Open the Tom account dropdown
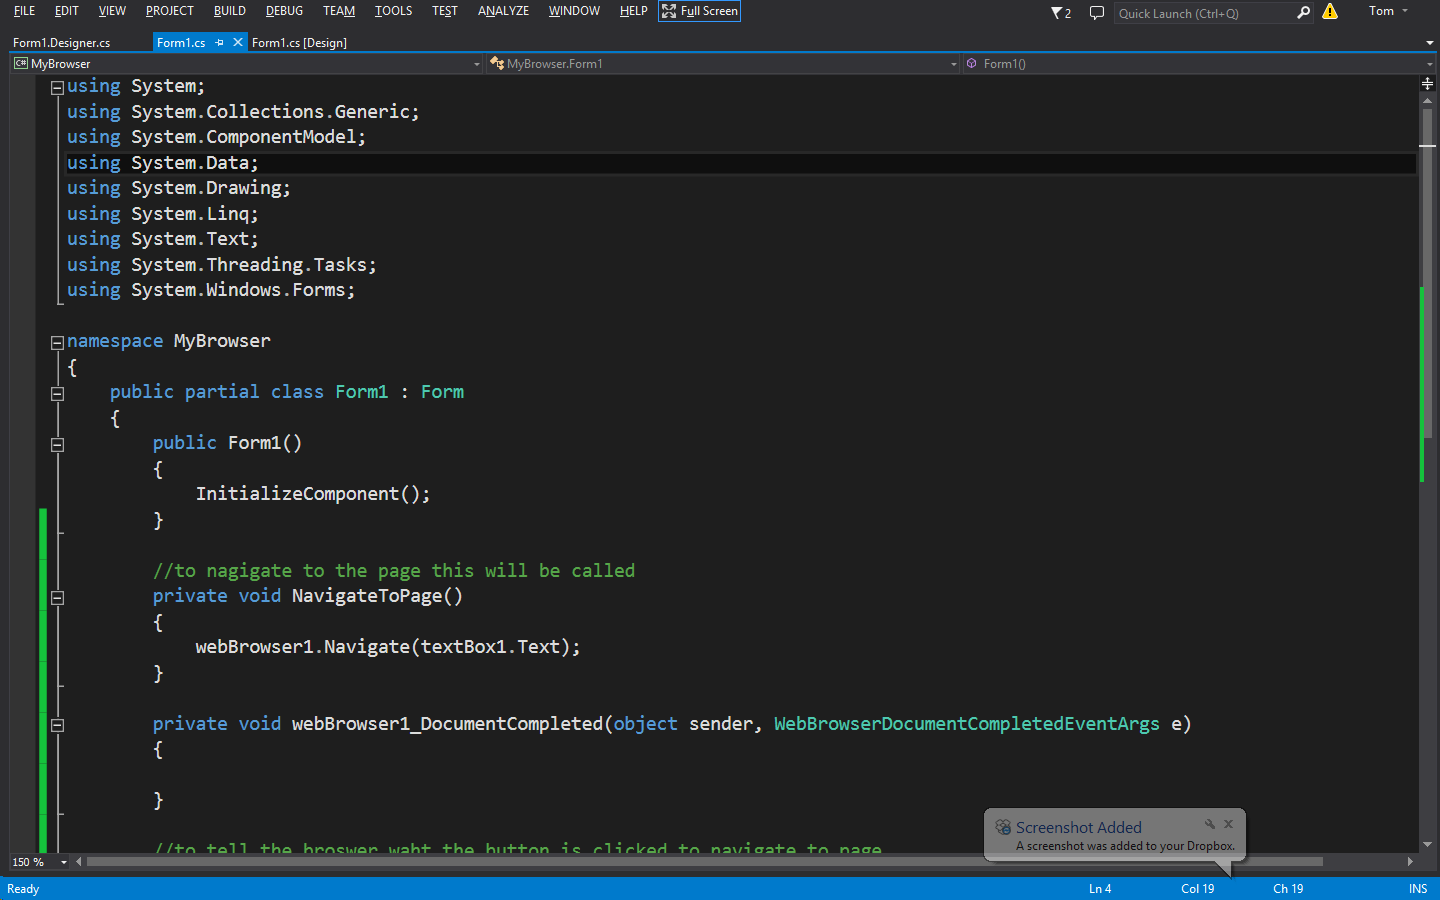This screenshot has width=1440, height=900. pos(1388,11)
